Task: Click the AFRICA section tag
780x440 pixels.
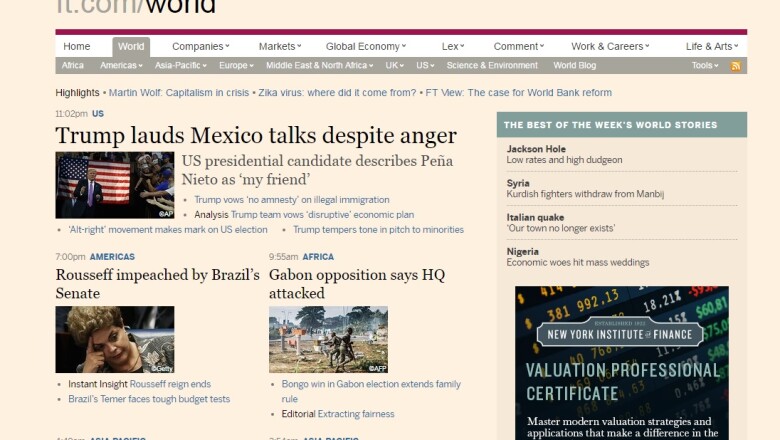Action: (318, 257)
